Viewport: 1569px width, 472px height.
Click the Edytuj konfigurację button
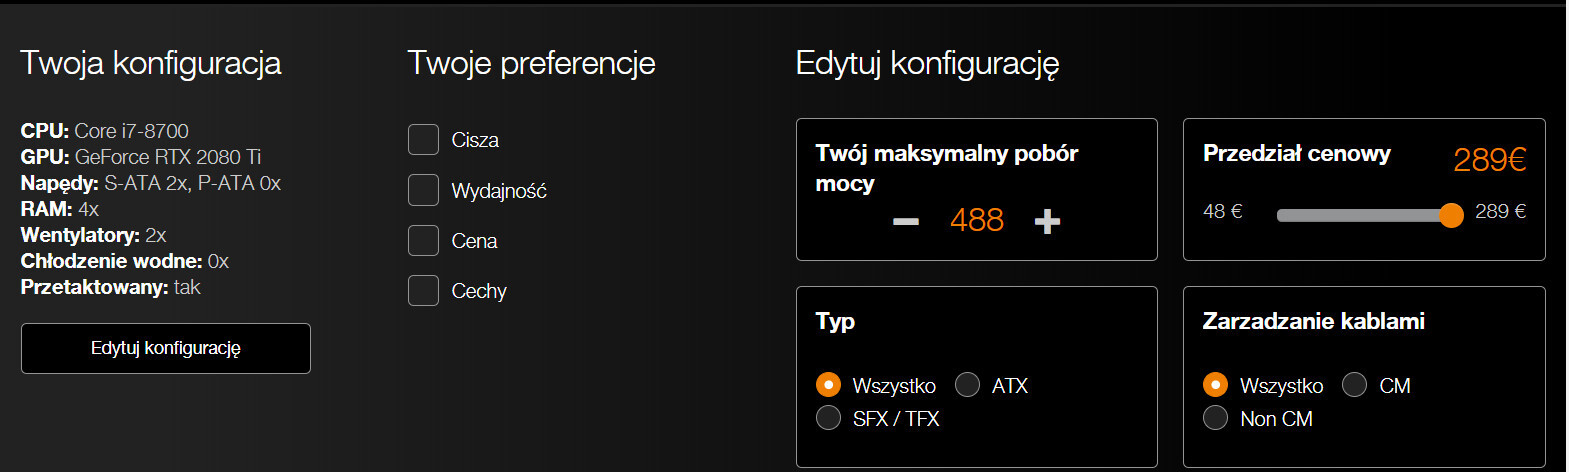166,348
